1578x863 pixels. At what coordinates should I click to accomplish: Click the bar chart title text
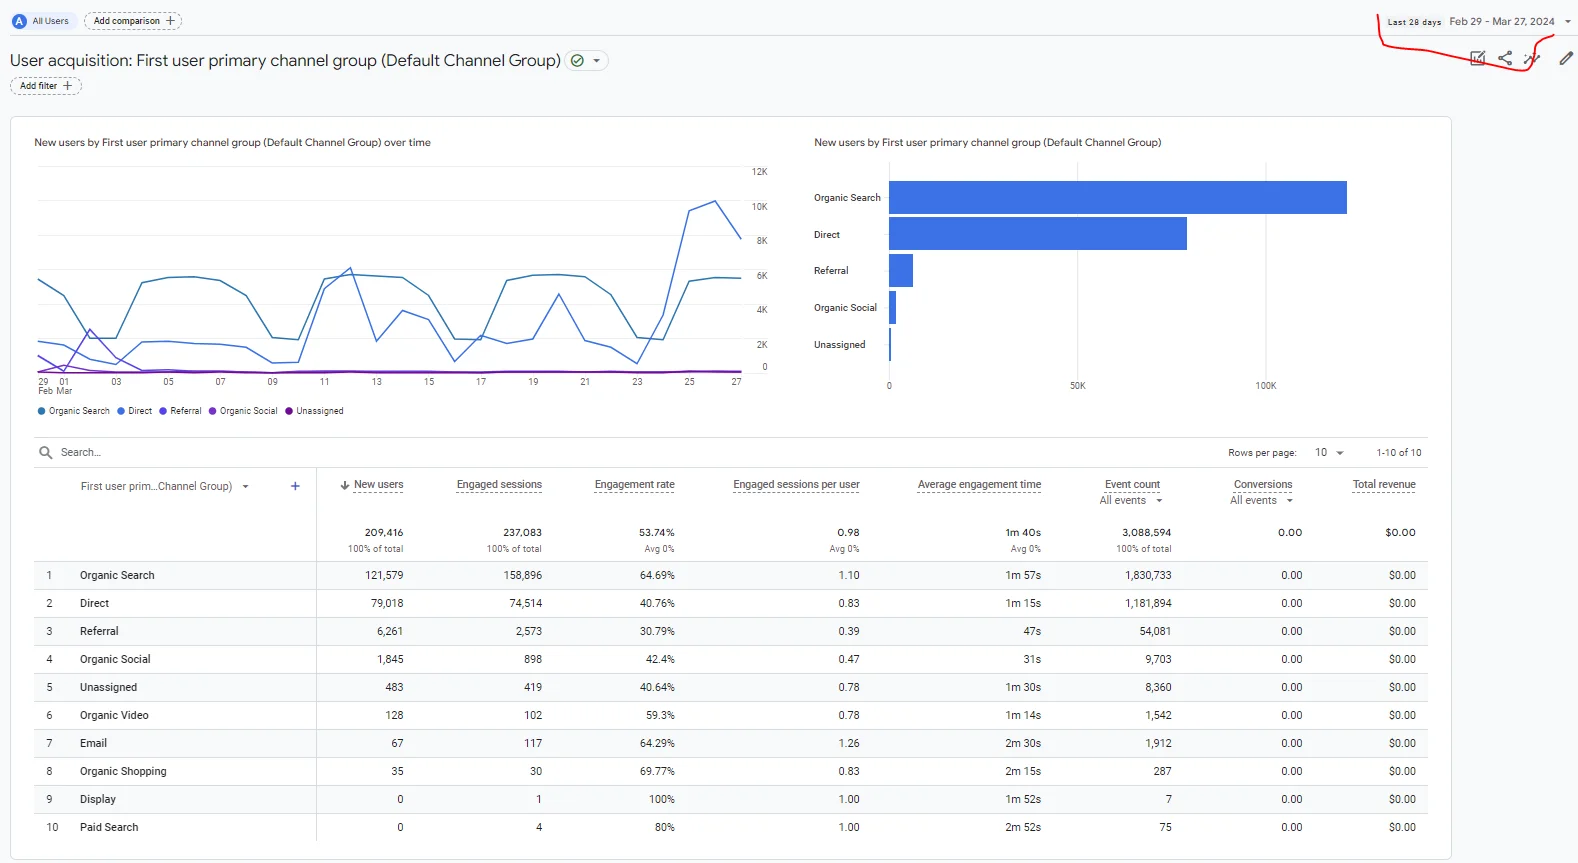click(987, 143)
